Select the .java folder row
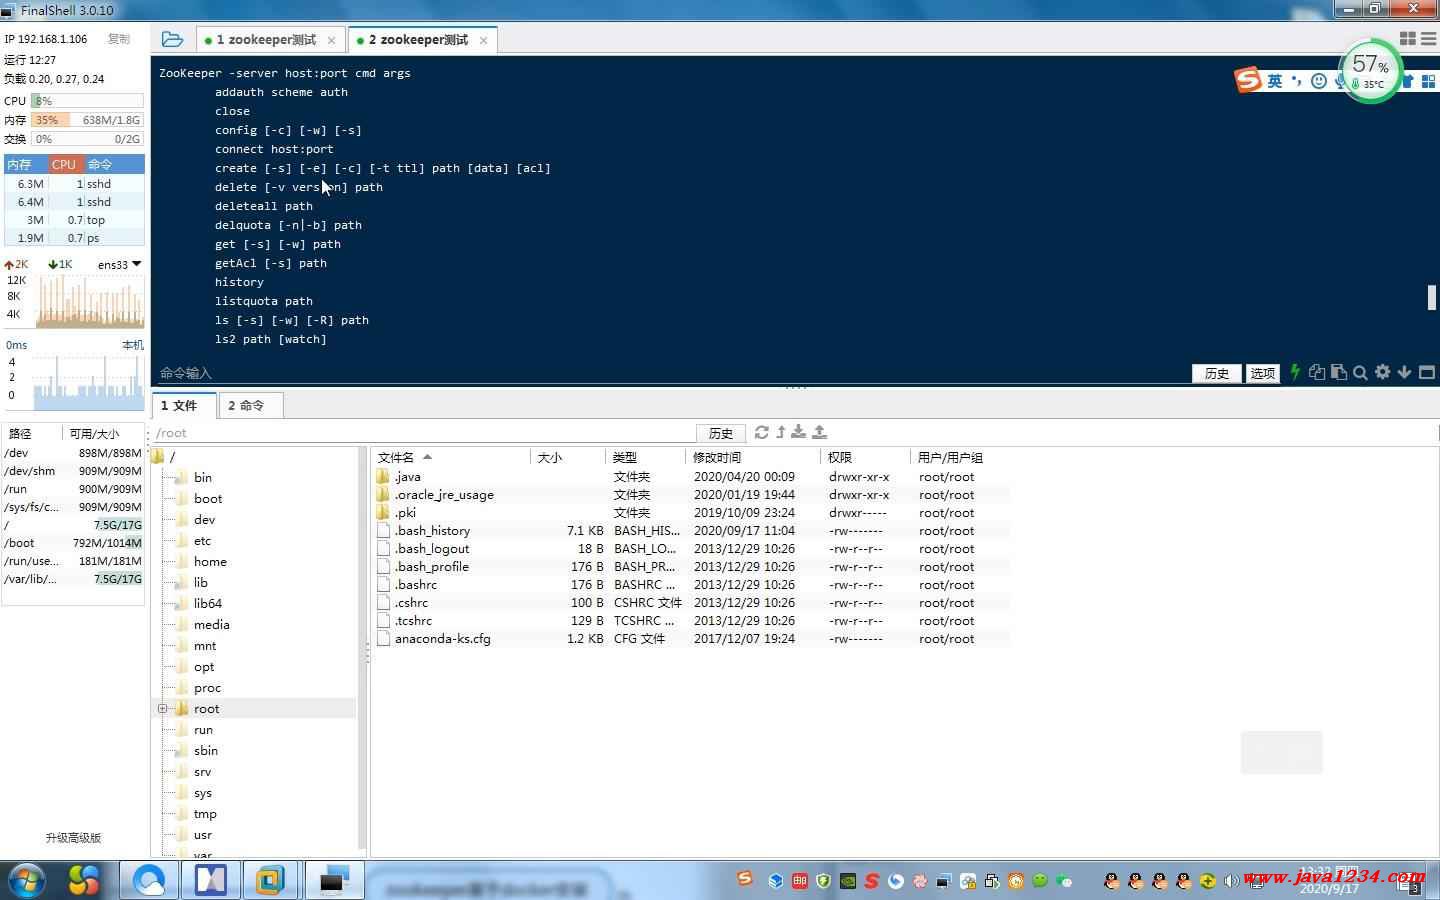1440x900 pixels. (x=690, y=477)
